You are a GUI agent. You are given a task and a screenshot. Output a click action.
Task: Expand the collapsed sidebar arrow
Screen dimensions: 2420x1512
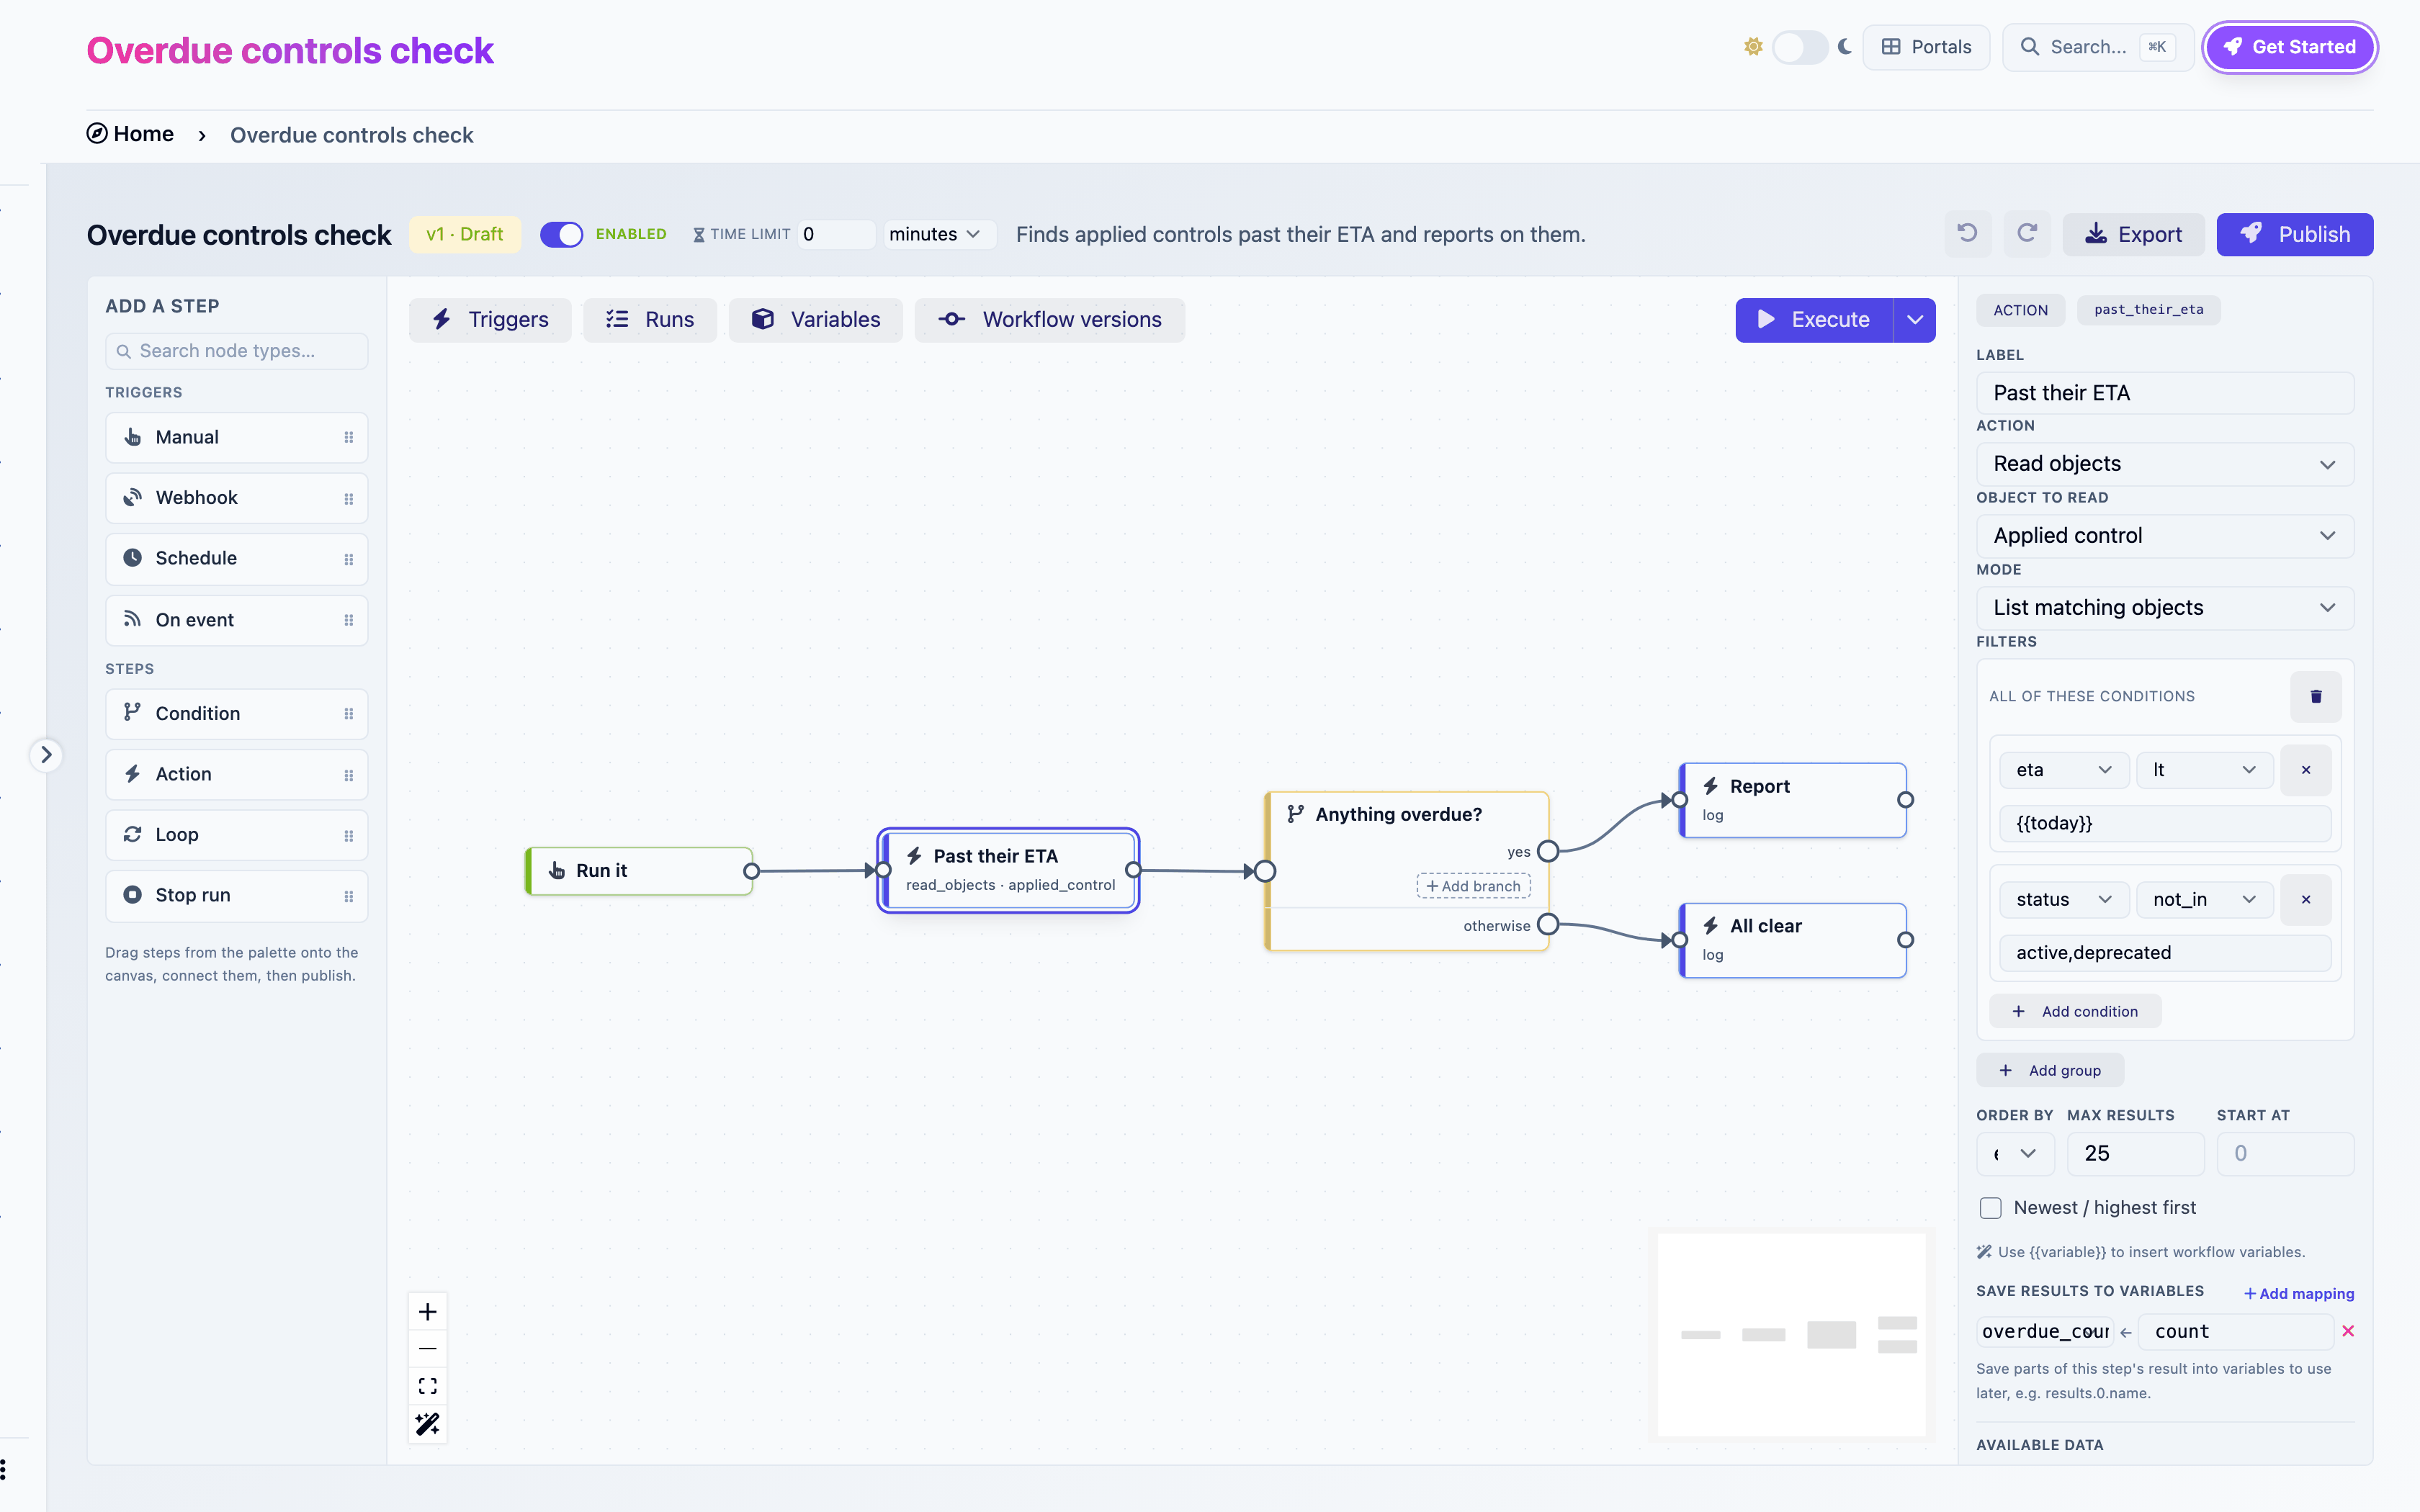(46, 755)
